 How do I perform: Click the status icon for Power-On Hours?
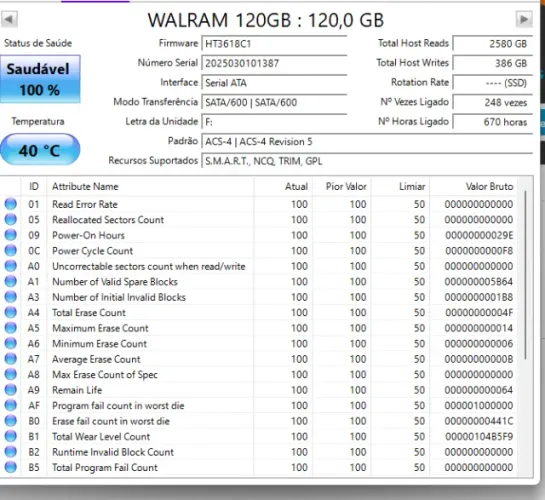click(11, 235)
